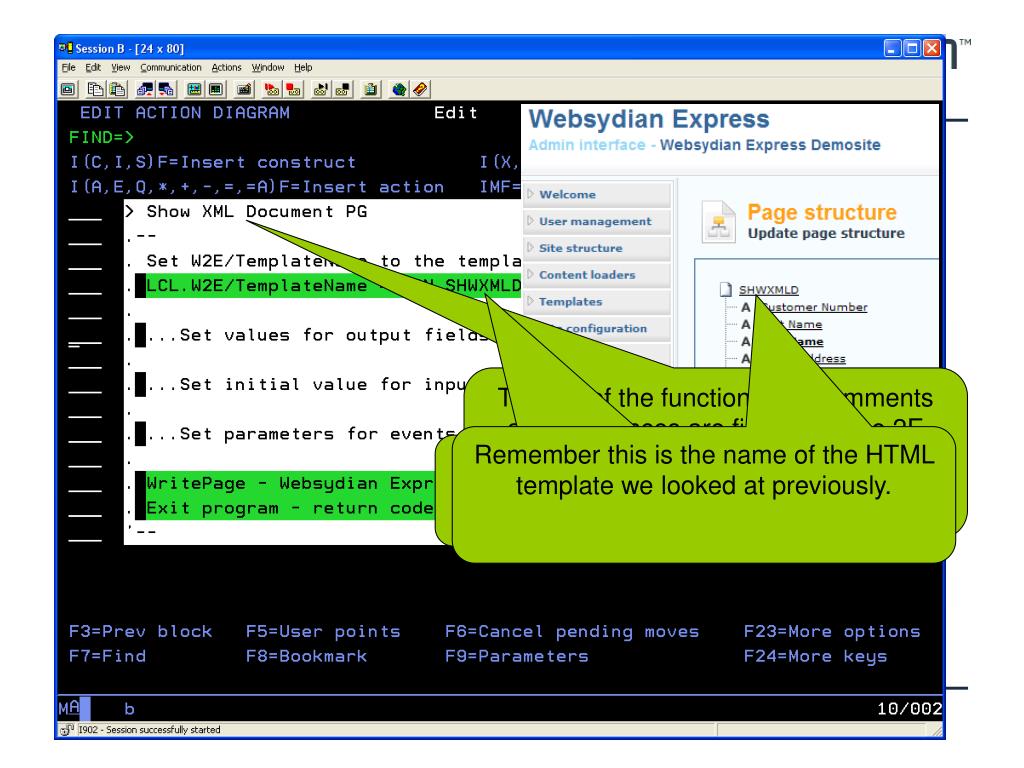The width and height of the screenshot is (1024, 768).
Task: Select the Exit program - return code line
Action: [x=290, y=508]
